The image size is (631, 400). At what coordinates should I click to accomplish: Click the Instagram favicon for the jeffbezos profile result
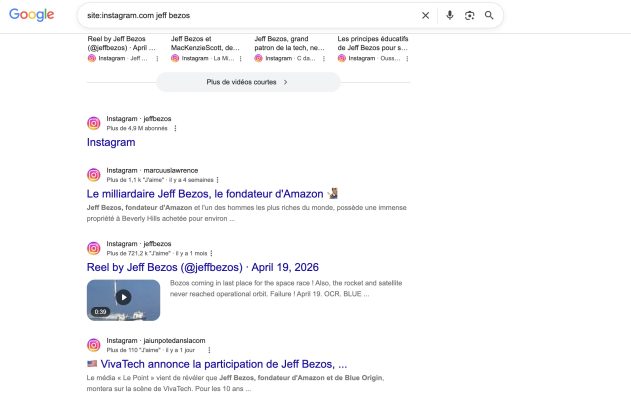94,123
